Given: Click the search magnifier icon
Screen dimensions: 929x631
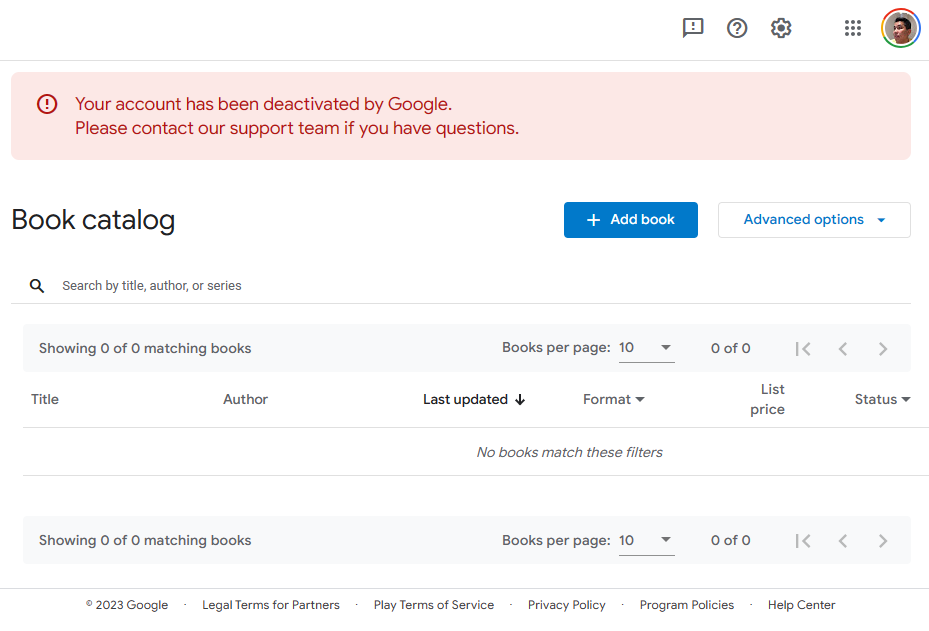Looking at the screenshot, I should [x=37, y=286].
